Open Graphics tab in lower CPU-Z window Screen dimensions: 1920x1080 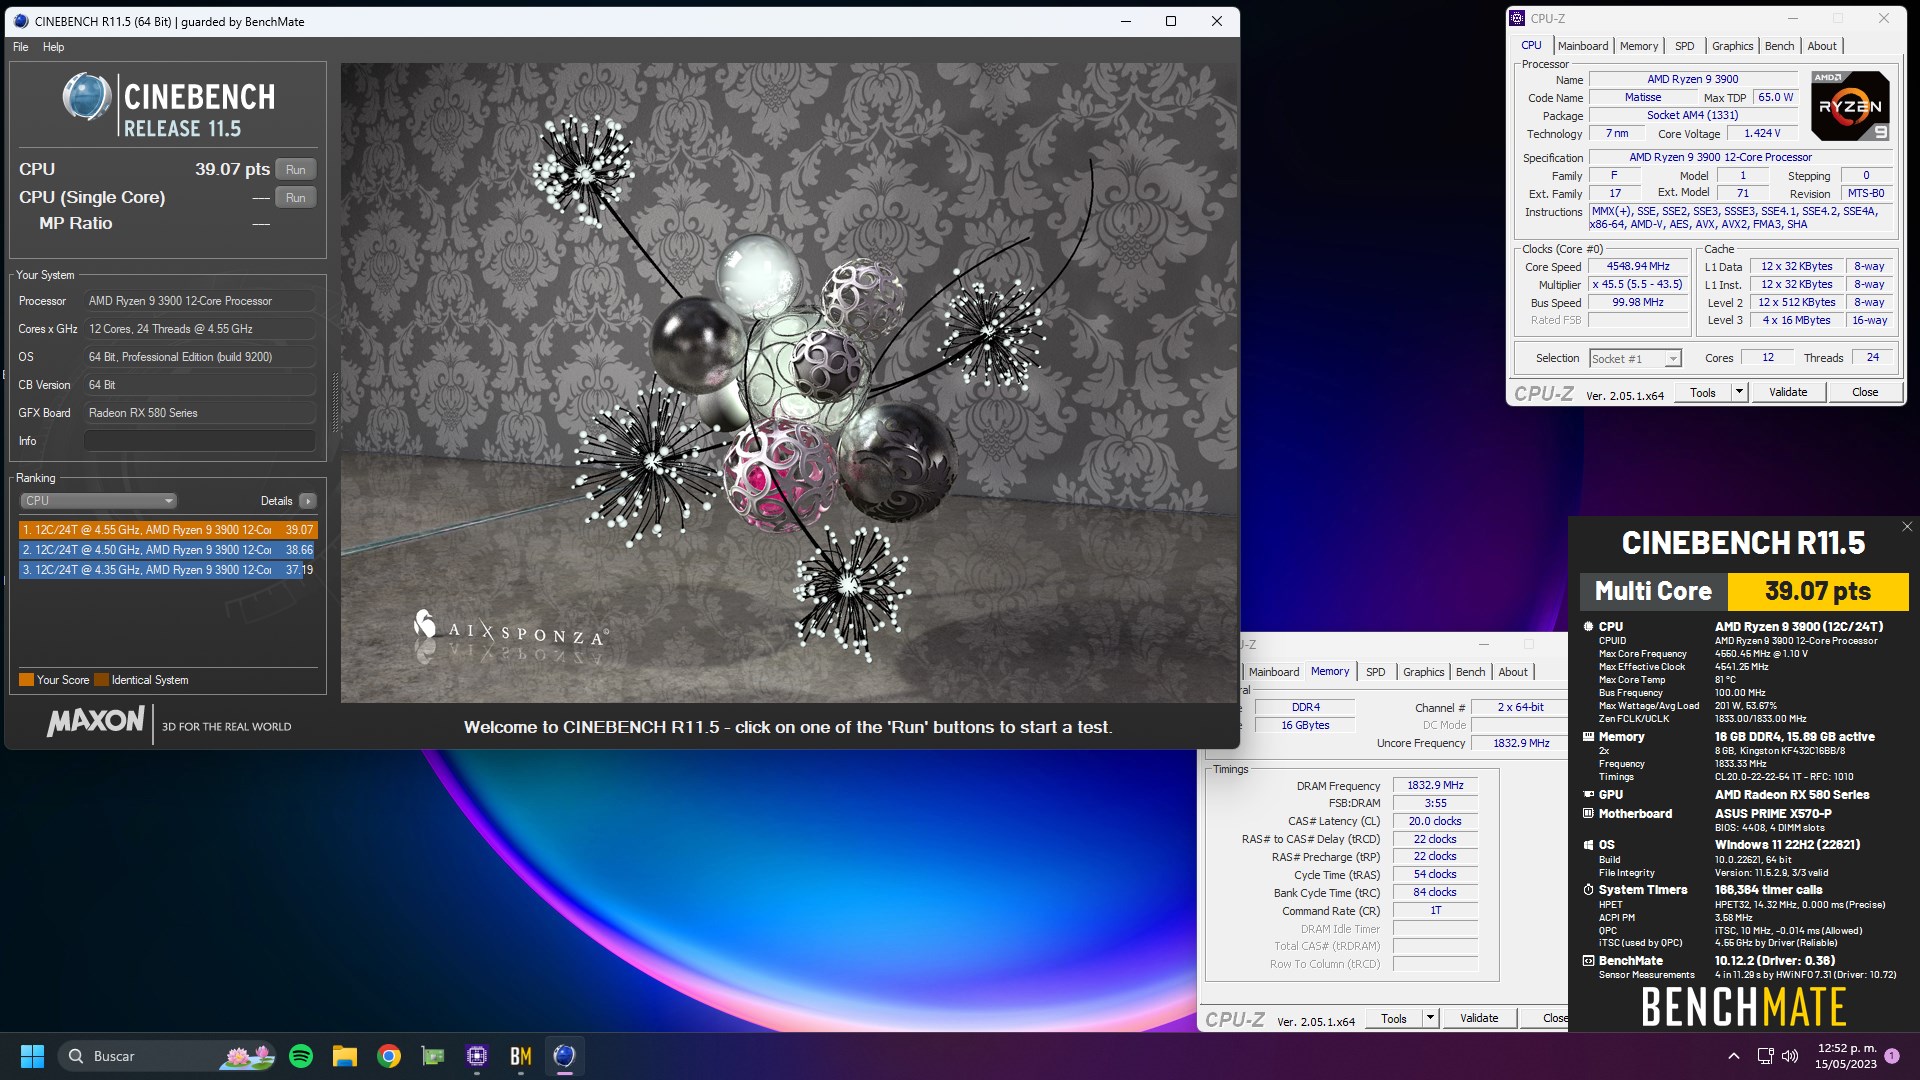point(1423,672)
